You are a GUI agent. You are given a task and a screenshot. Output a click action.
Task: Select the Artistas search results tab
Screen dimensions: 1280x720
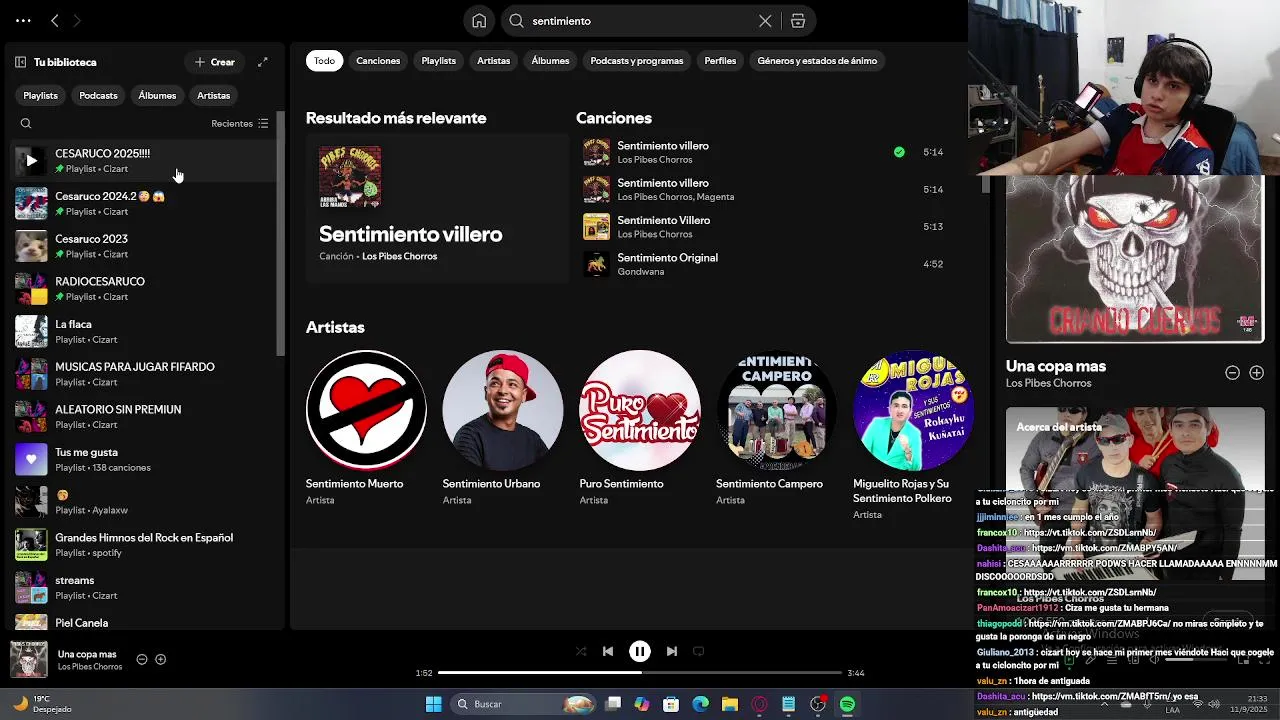(x=493, y=61)
